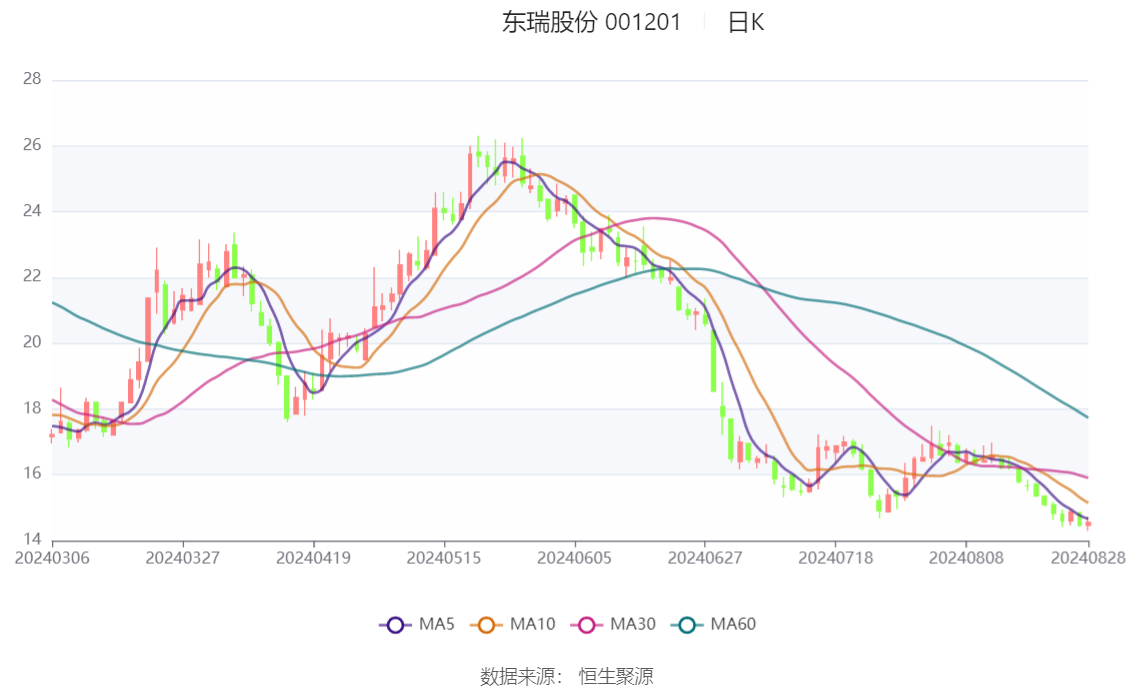Screen dimensions: 1134x689
Task: Toggle the MA5 legend marker icon
Action: 395,625
